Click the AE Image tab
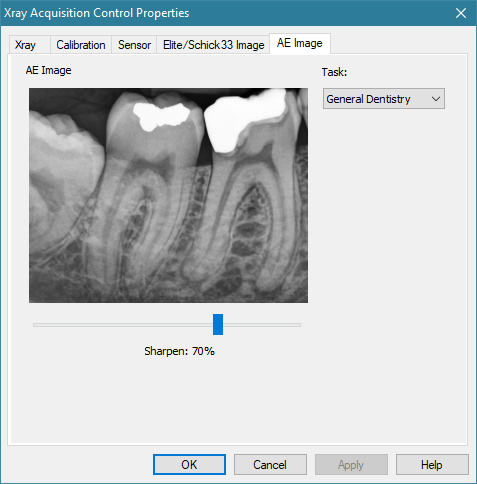This screenshot has height=484, width=477. click(300, 43)
